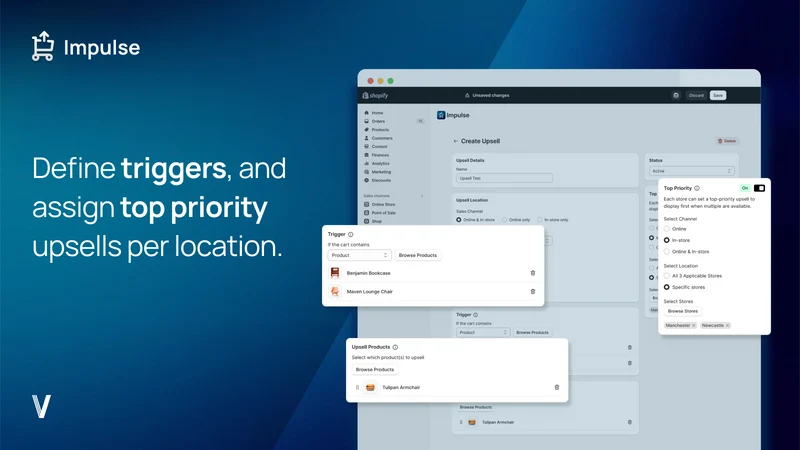Image resolution: width=800 pixels, height=450 pixels.
Task: Click the Online Store icon
Action: click(x=366, y=204)
